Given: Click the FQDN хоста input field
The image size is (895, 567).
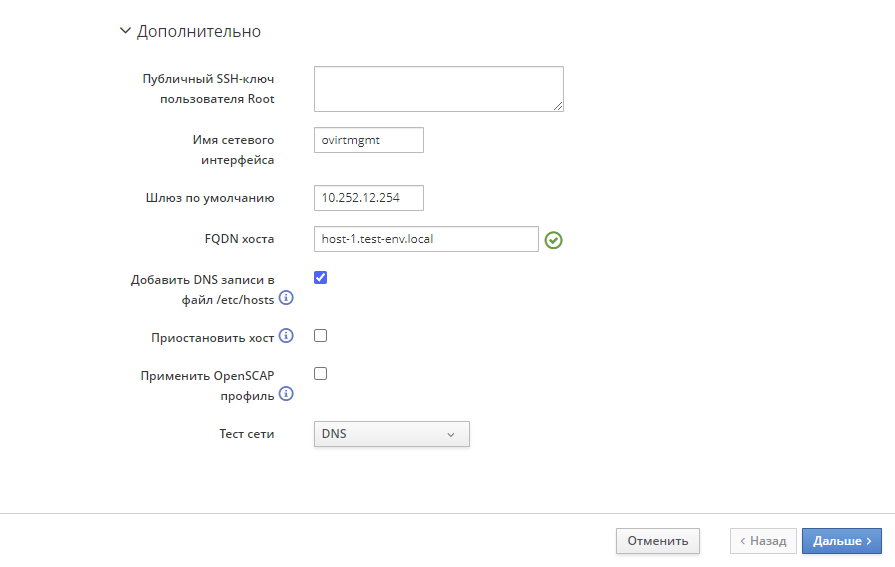Looking at the screenshot, I should (426, 239).
